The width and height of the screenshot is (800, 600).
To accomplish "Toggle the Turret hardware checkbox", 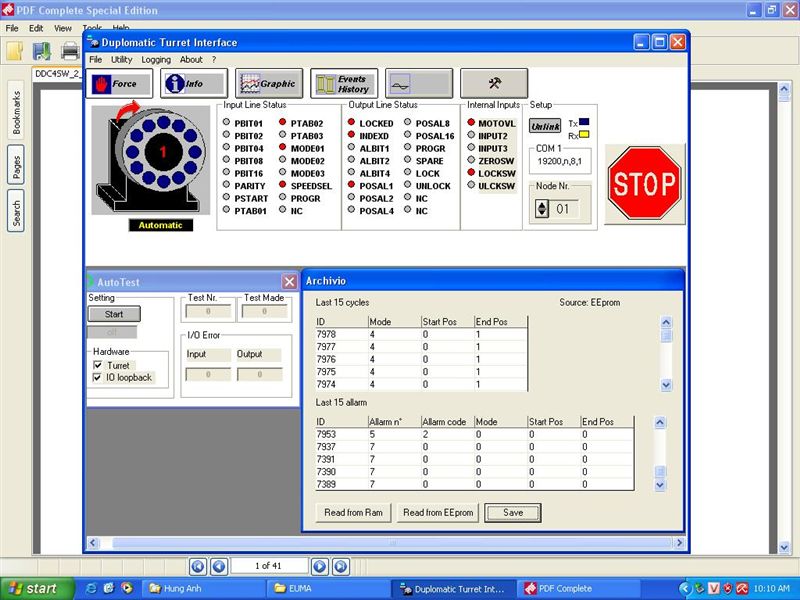I will click(x=98, y=366).
